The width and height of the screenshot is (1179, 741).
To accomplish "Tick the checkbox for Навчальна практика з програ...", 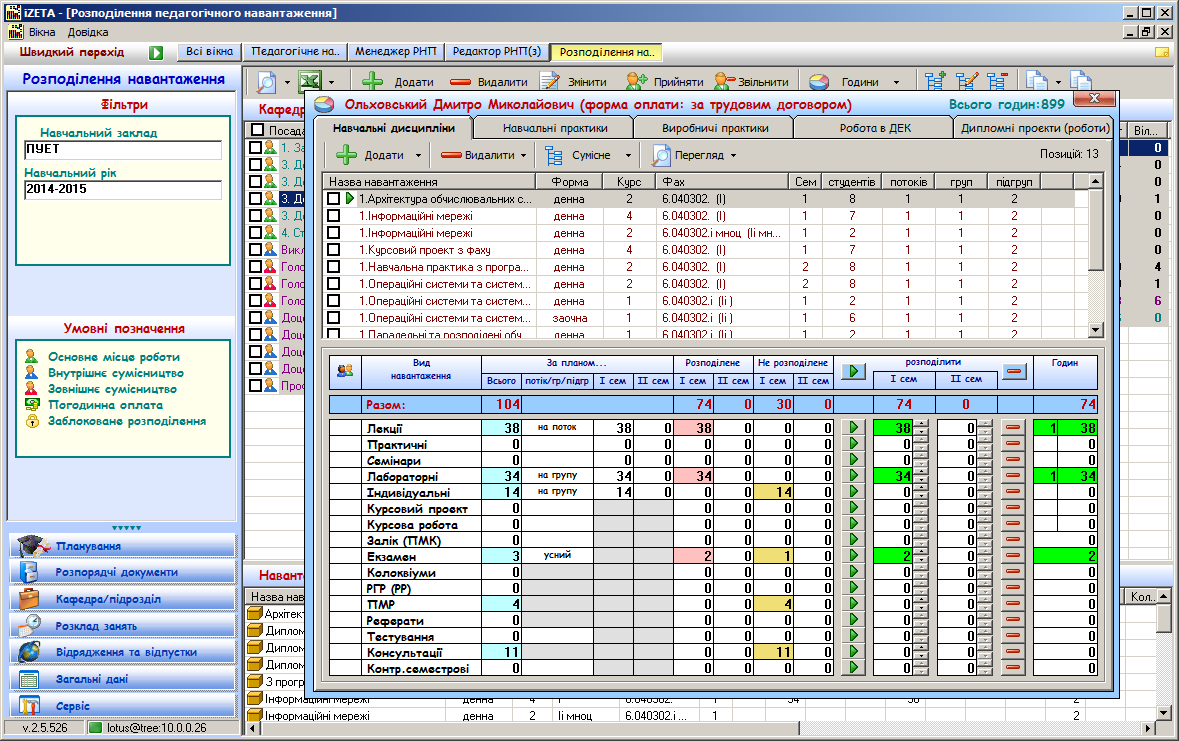I will tap(333, 267).
